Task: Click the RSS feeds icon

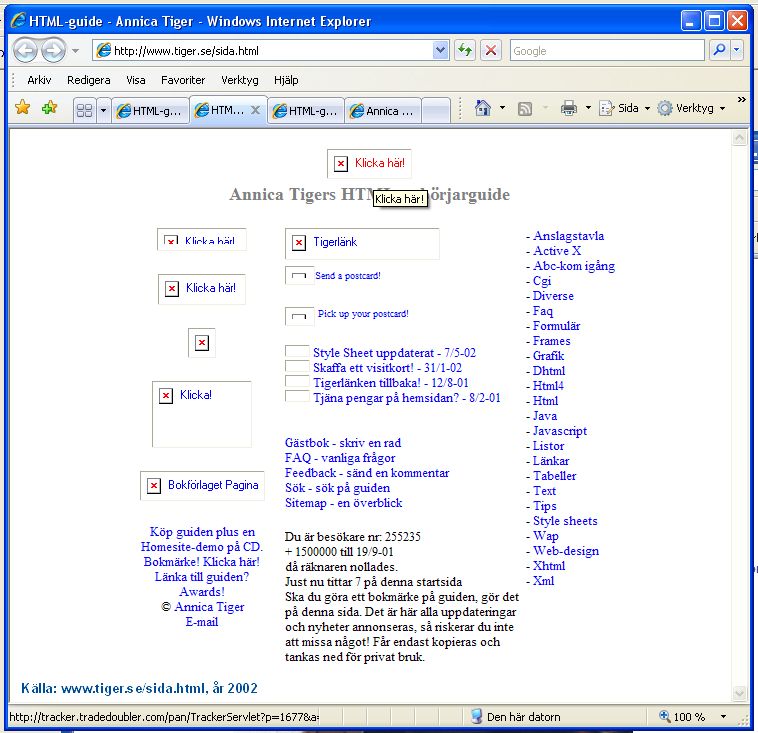Action: point(525,108)
